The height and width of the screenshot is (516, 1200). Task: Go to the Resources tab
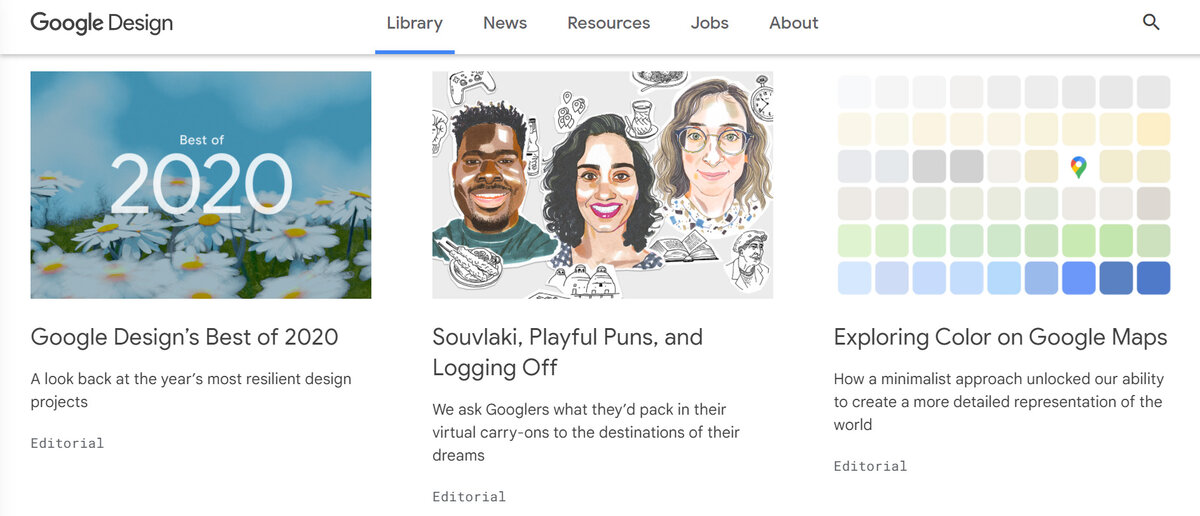pos(608,23)
